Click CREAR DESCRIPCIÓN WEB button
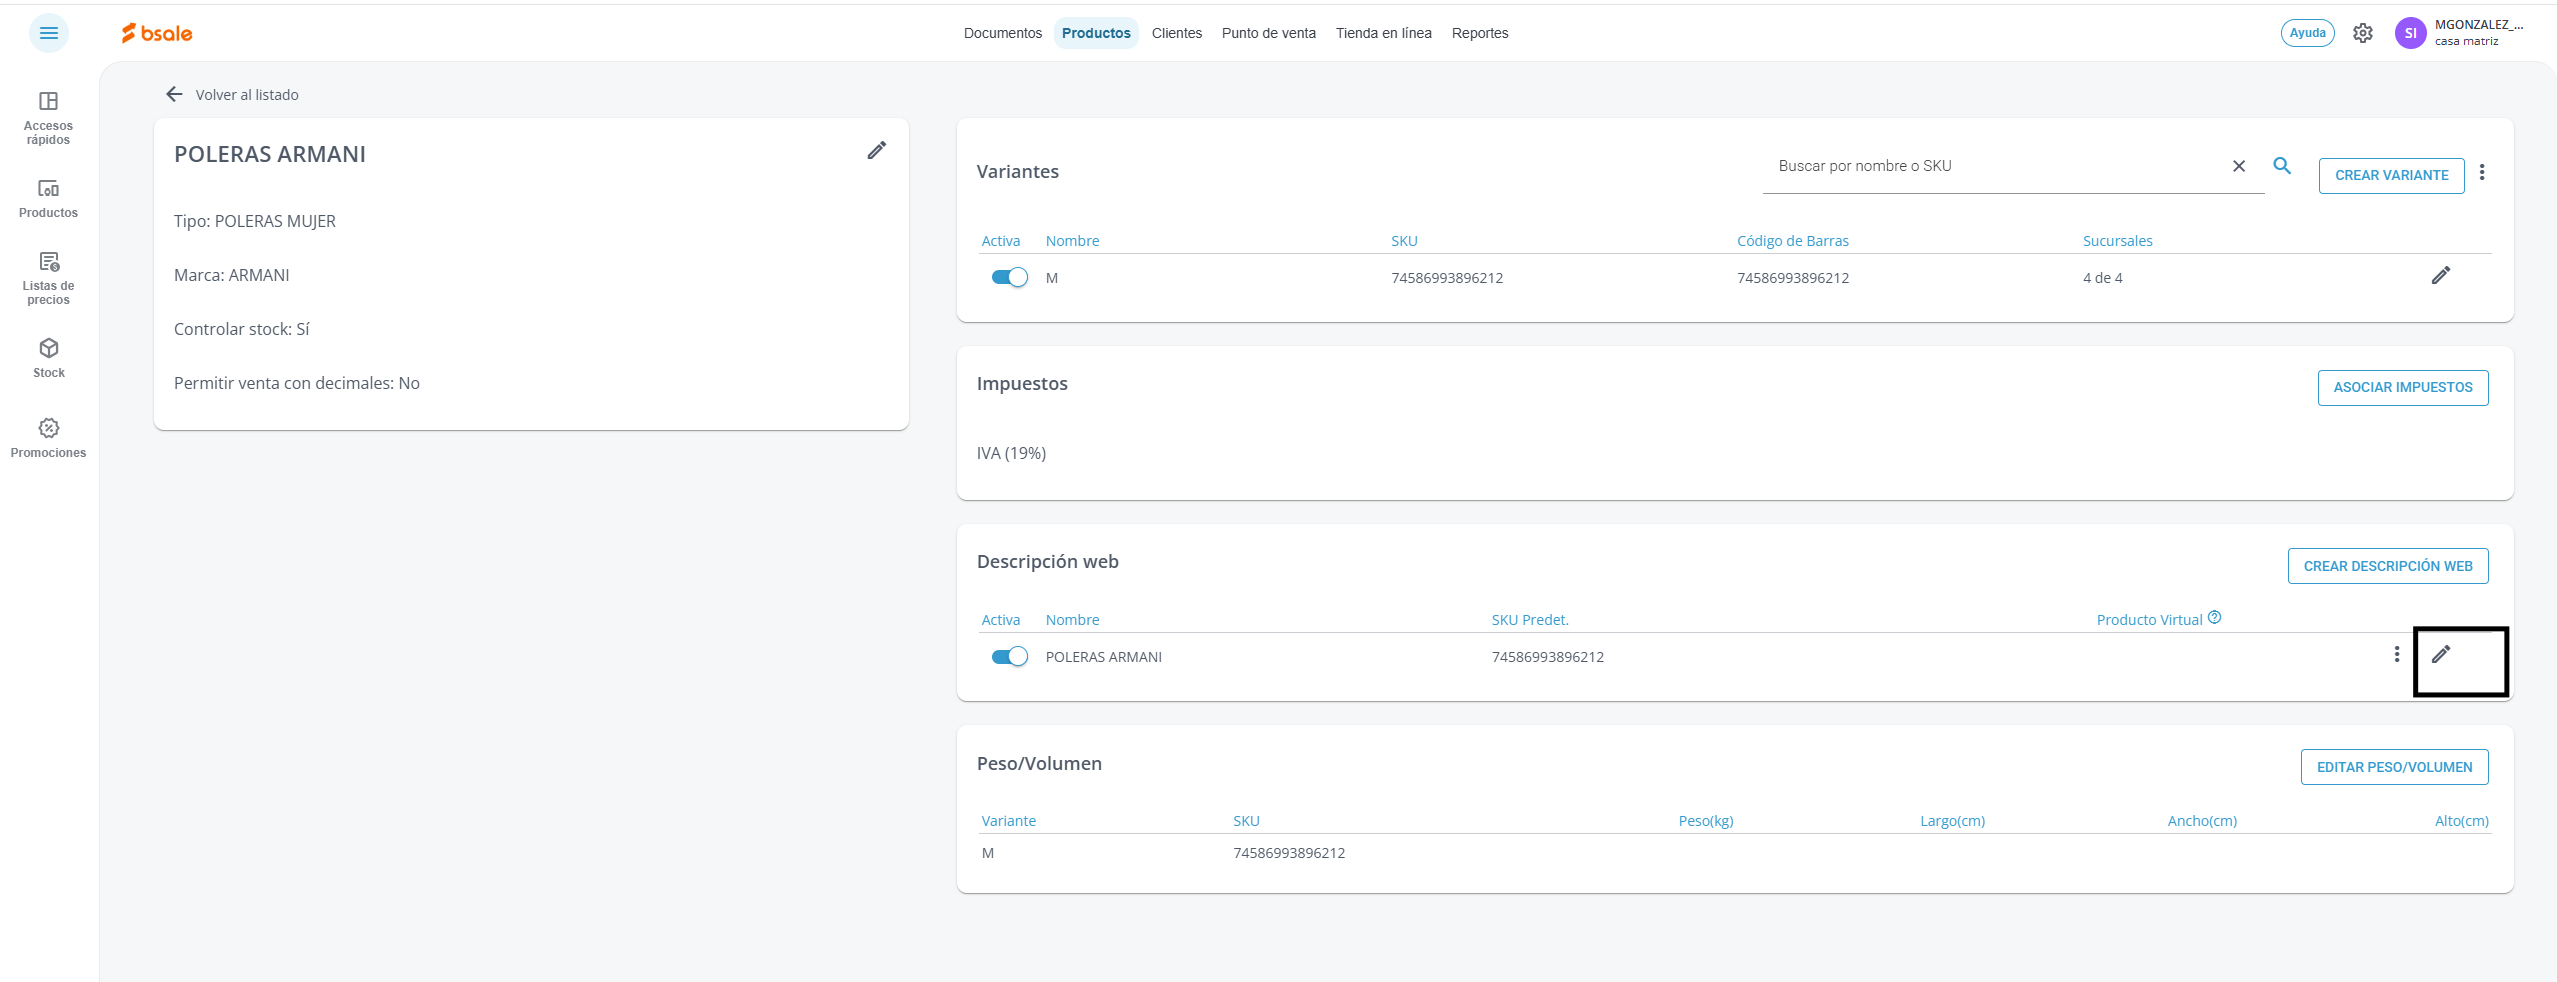2557x982 pixels. click(x=2388, y=566)
